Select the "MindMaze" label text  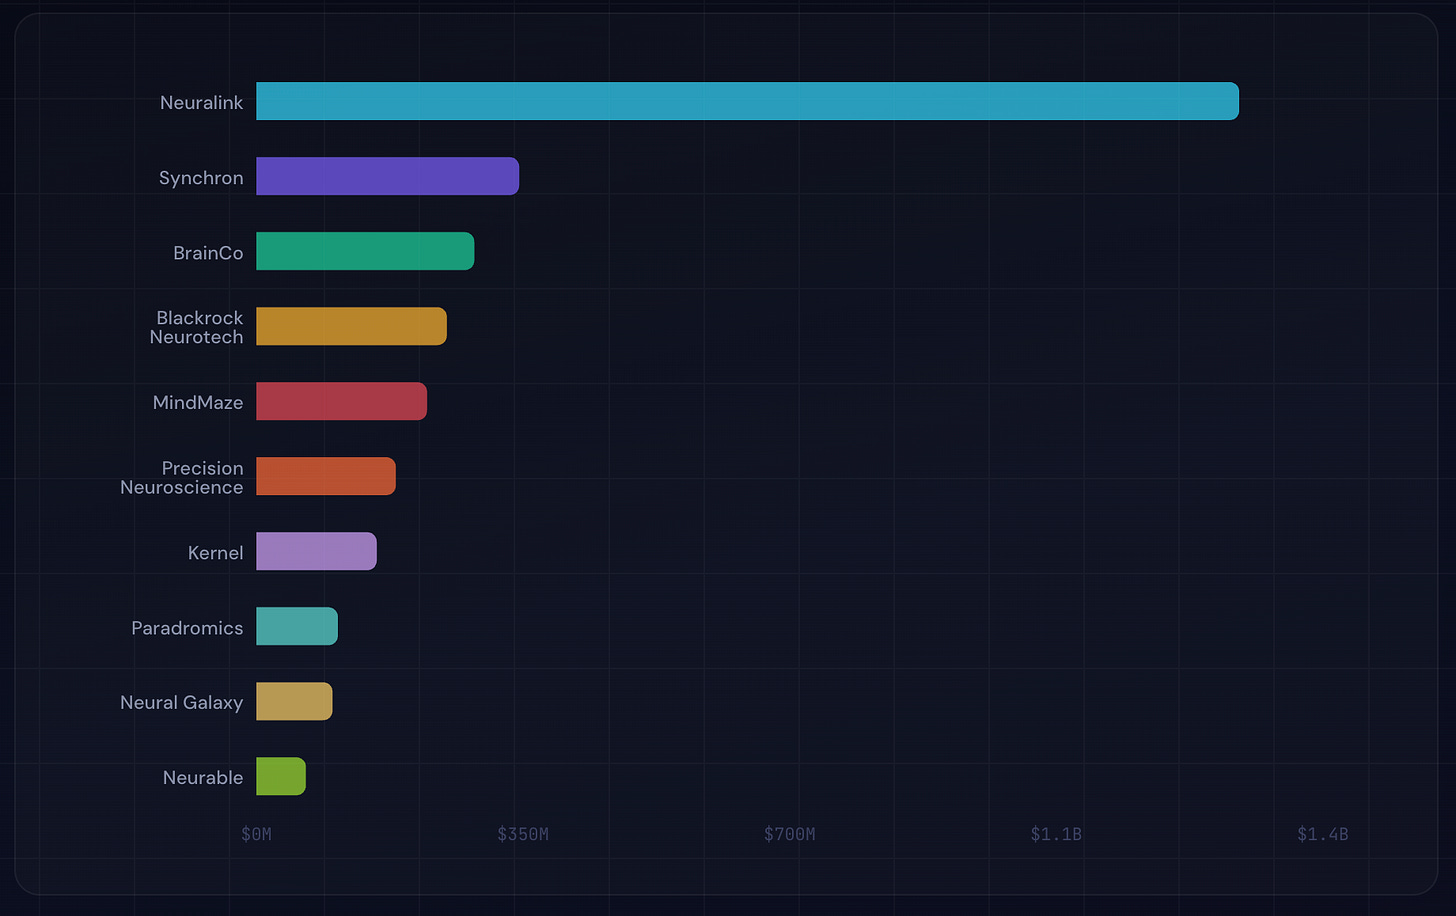click(x=198, y=402)
